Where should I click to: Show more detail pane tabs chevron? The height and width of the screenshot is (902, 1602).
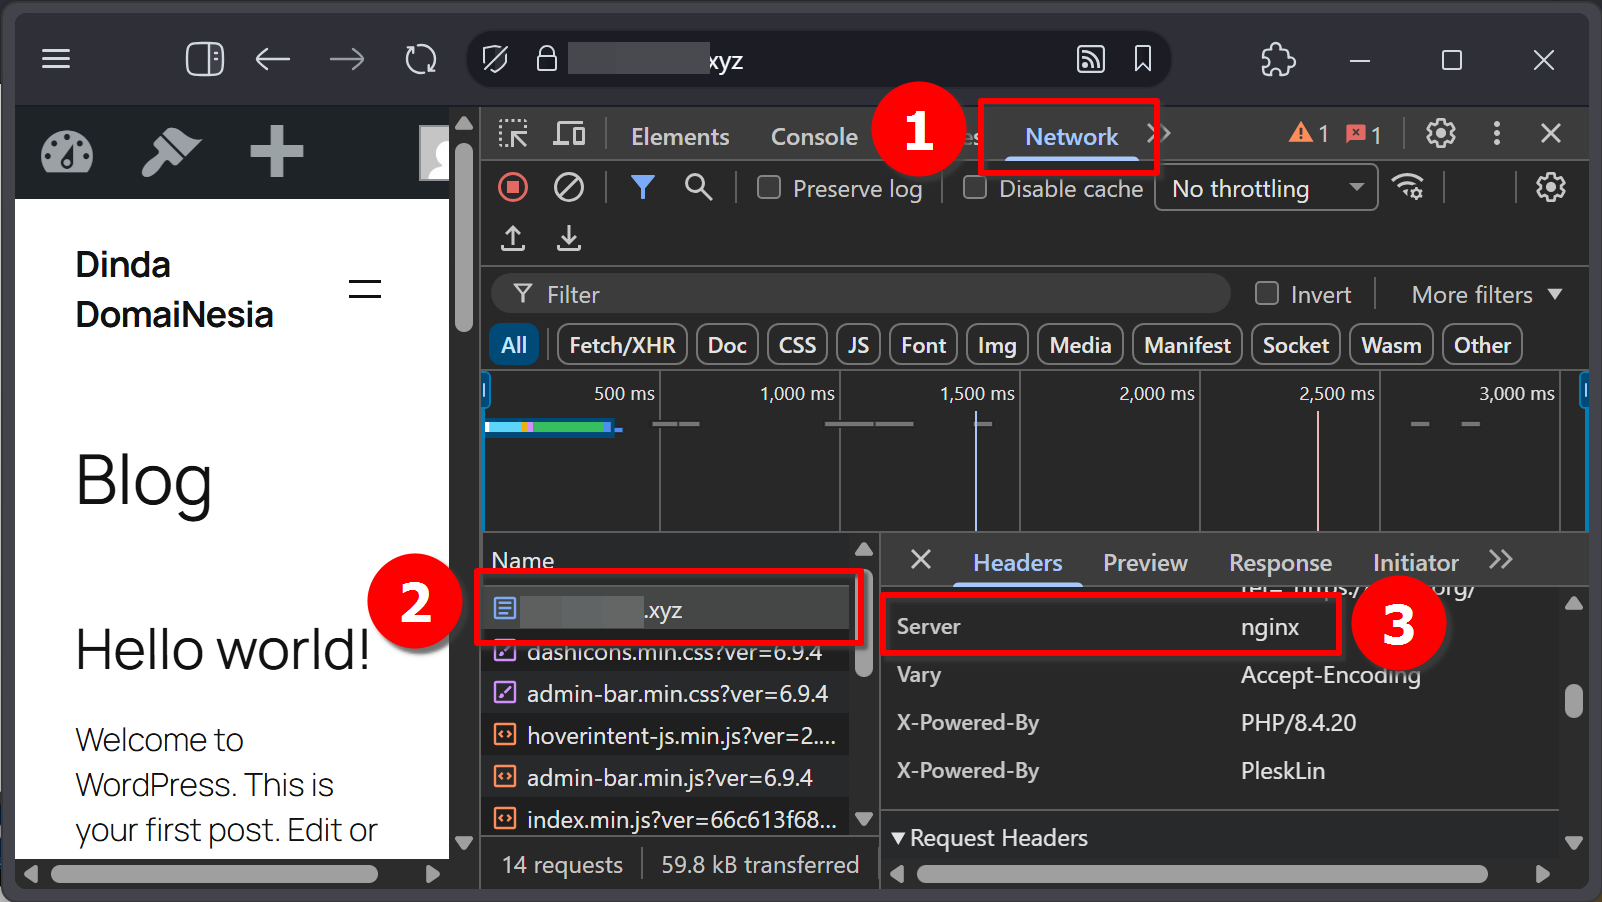click(x=1500, y=560)
